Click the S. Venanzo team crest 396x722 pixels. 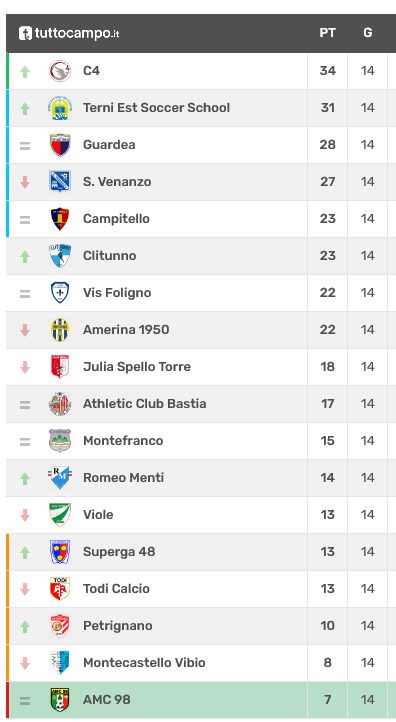tap(60, 182)
